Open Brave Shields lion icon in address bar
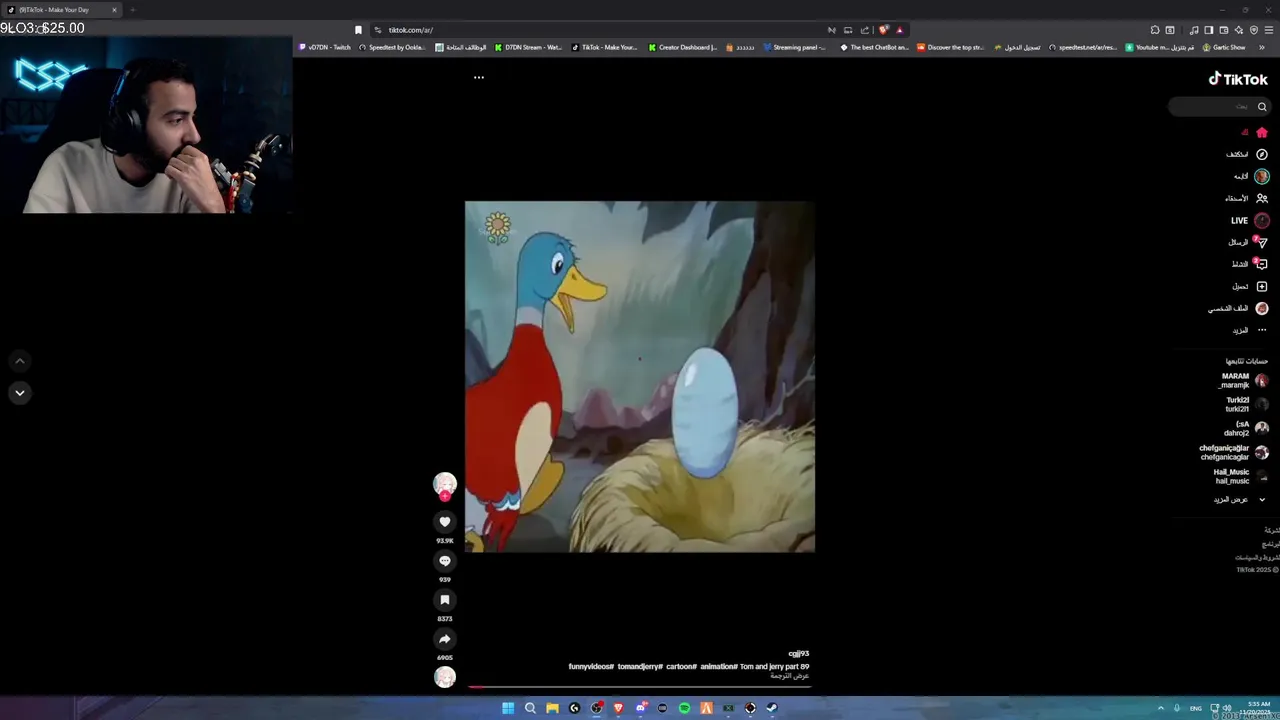This screenshot has height=720, width=1280. click(x=883, y=30)
